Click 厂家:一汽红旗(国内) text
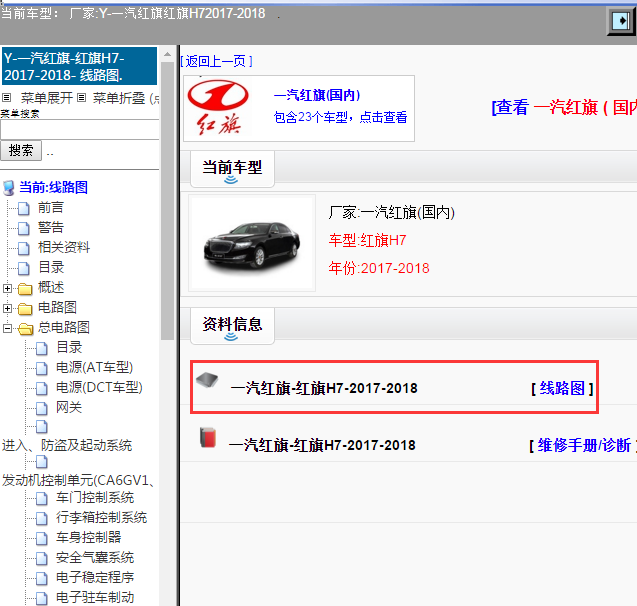The width and height of the screenshot is (637, 606). [392, 212]
